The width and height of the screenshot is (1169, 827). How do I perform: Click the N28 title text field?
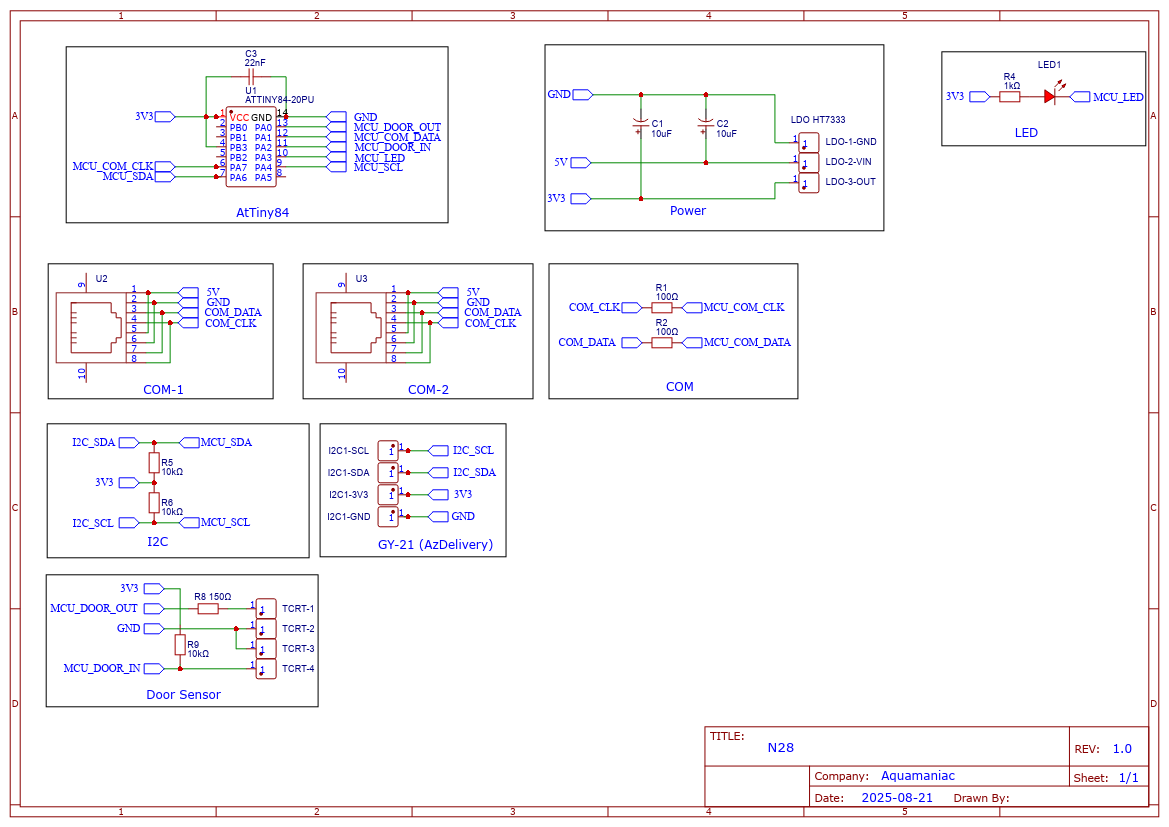(x=781, y=747)
